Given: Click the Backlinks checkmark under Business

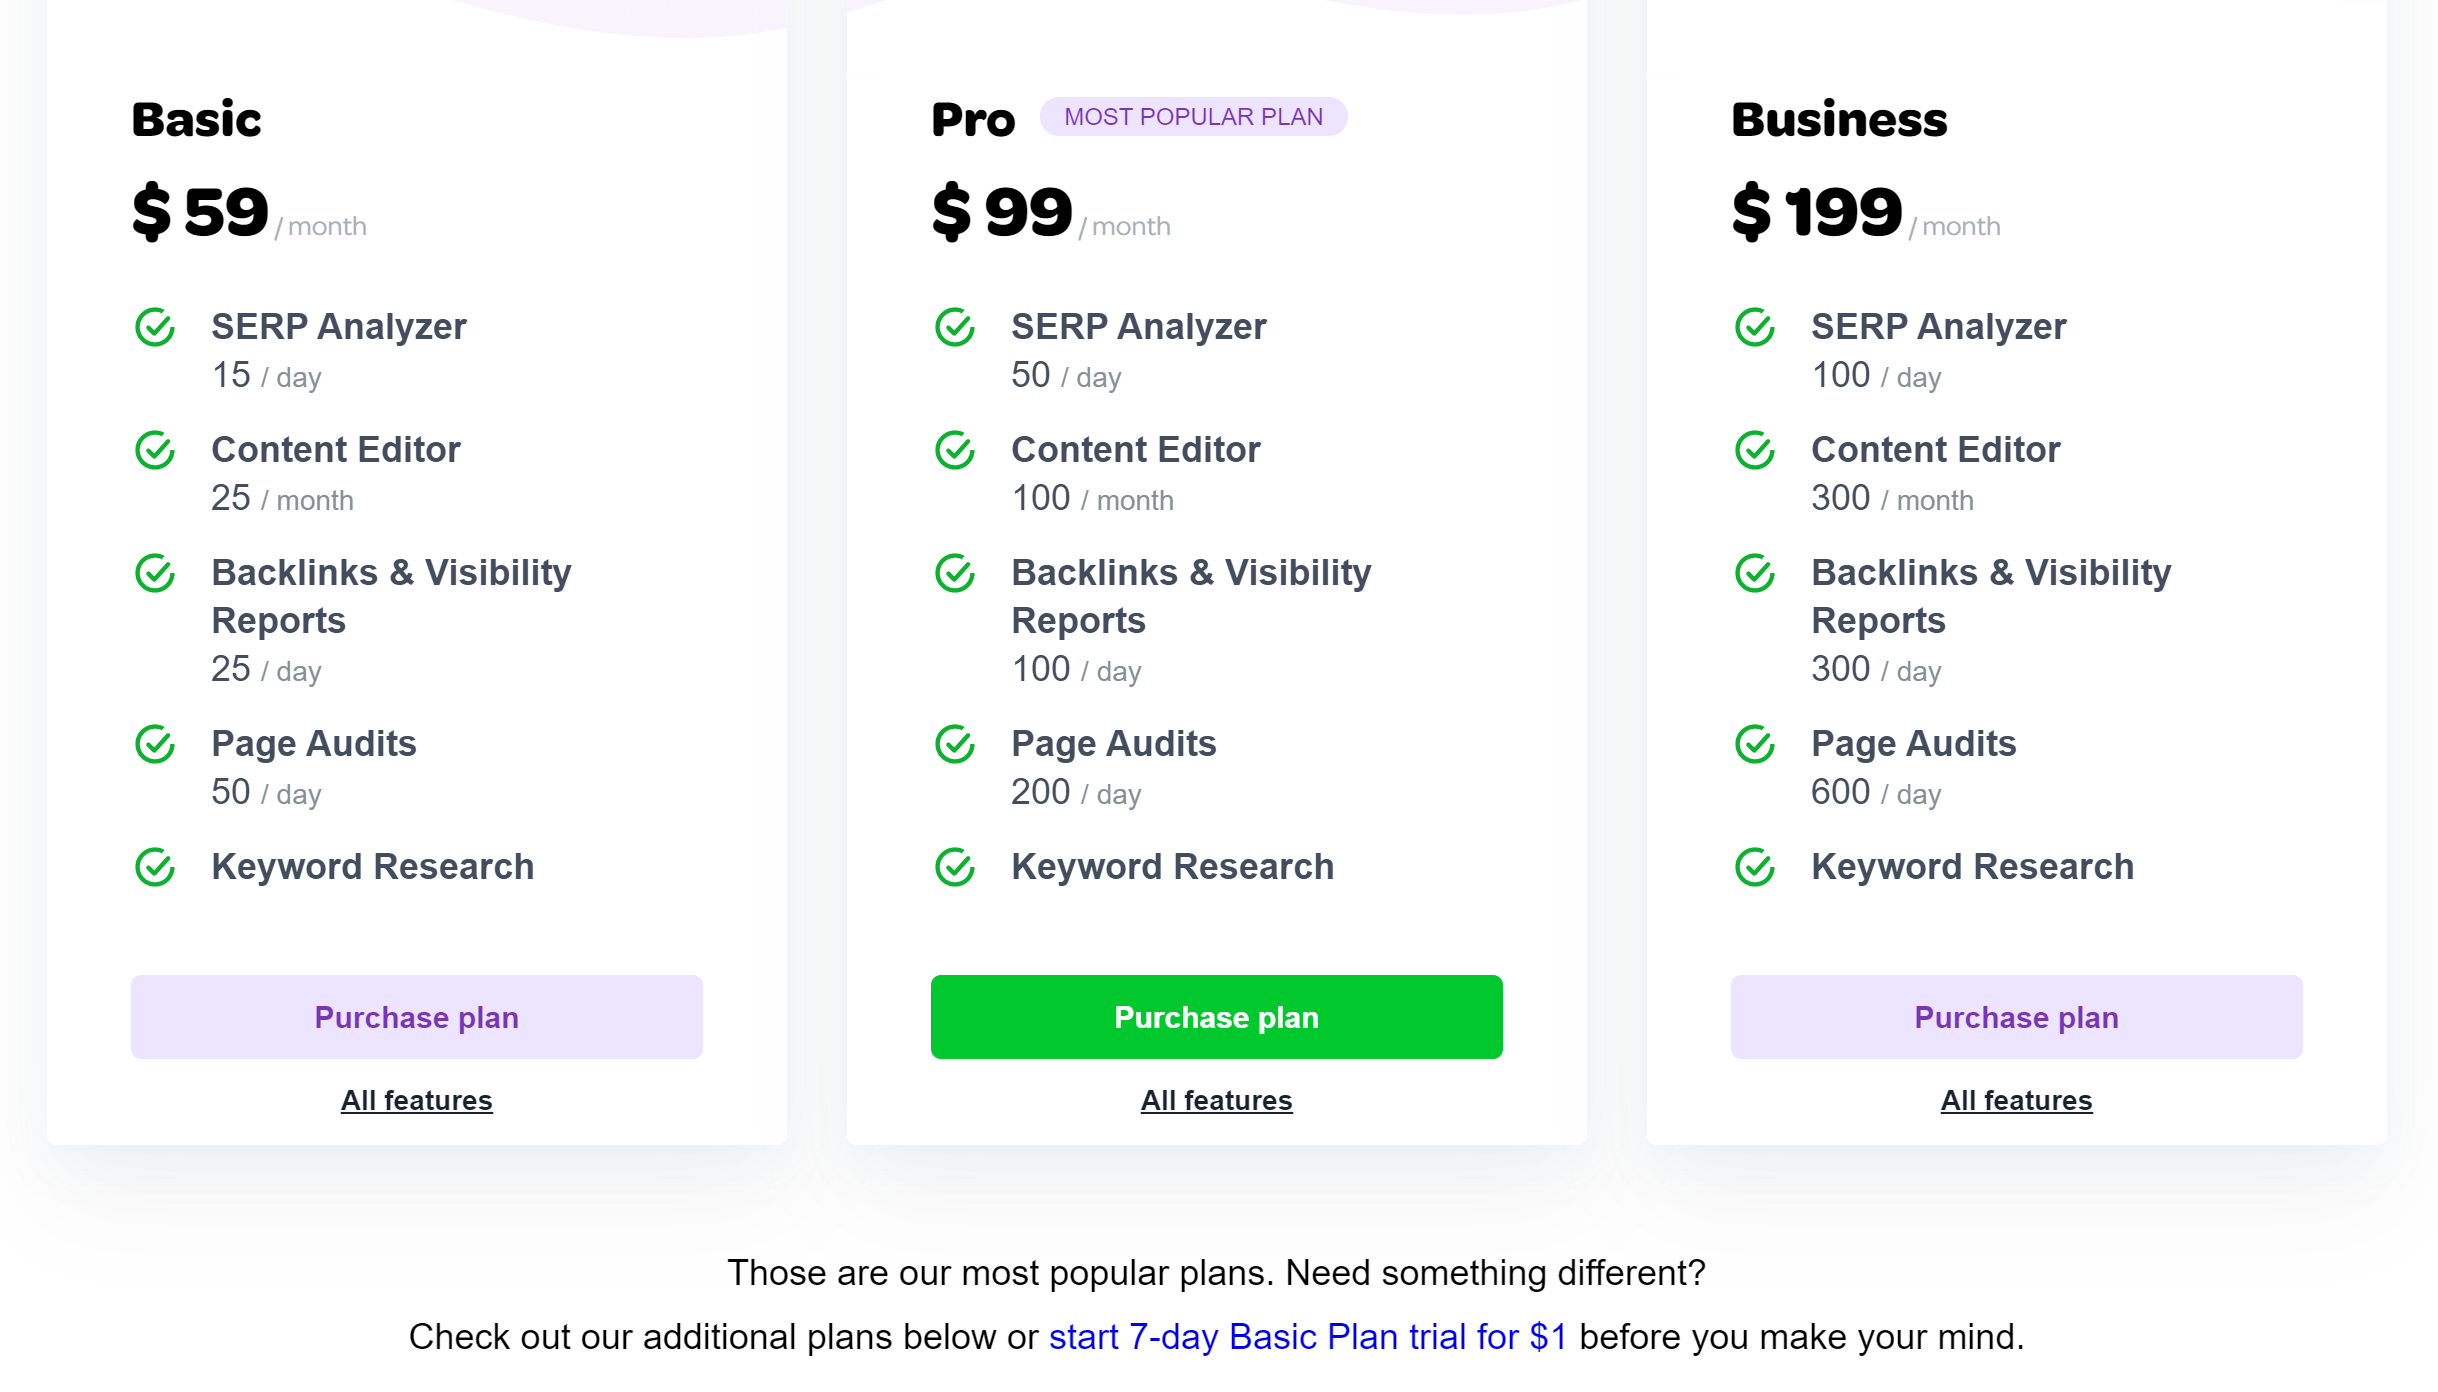Looking at the screenshot, I should coord(1755,574).
